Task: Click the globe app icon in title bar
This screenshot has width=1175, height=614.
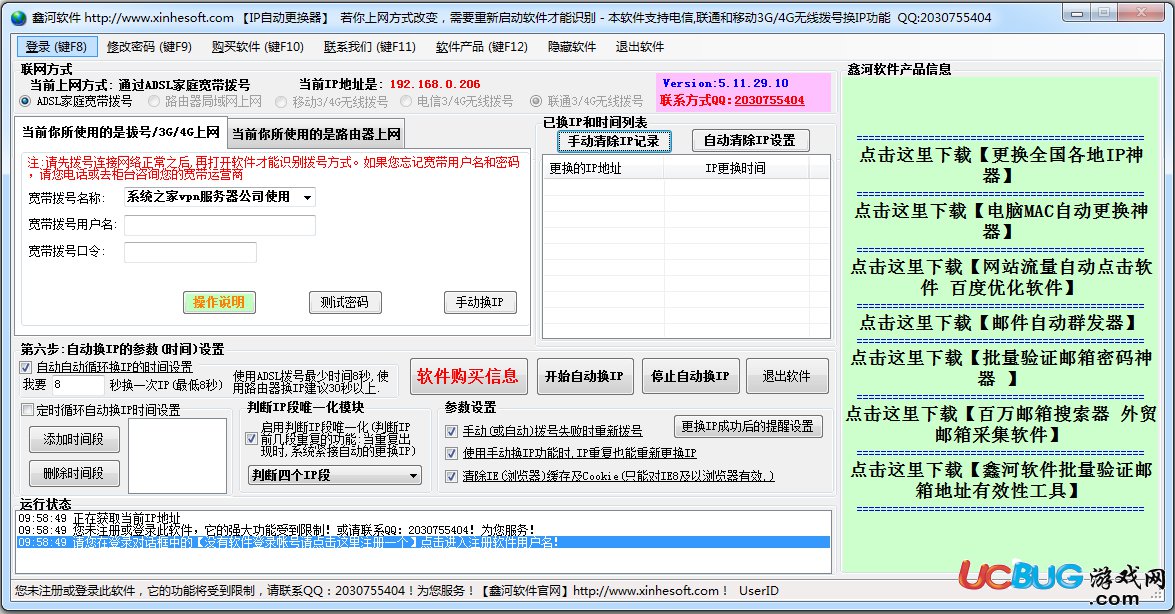Action: 19,17
